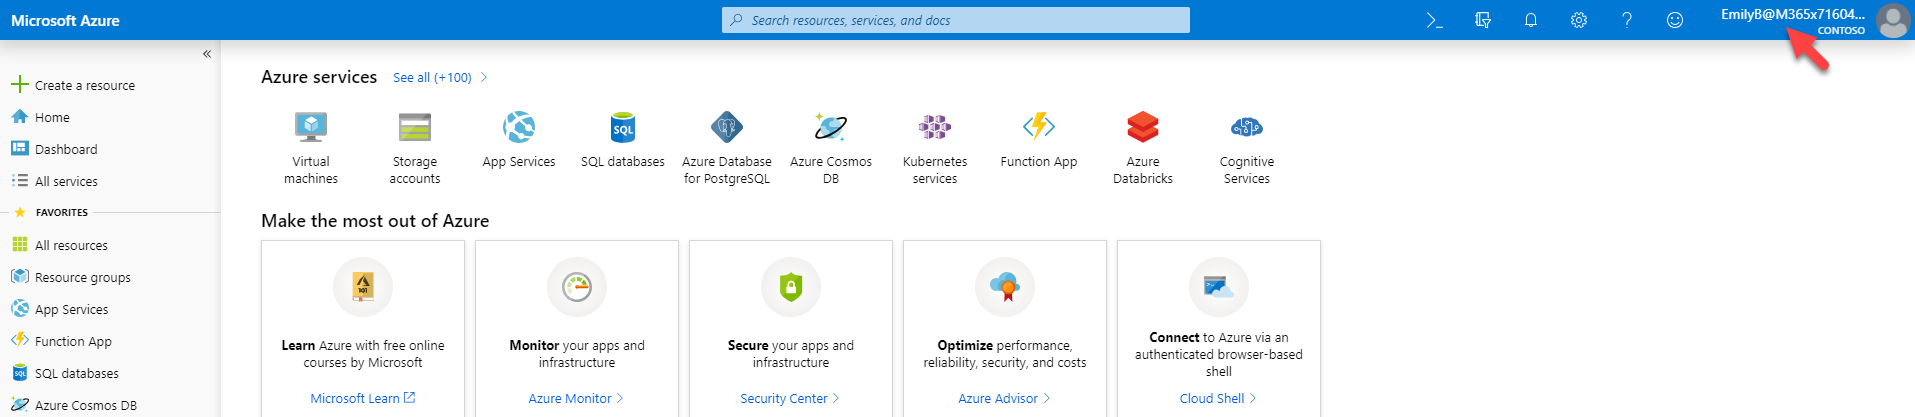Click Microsoft Azure portal title
Image resolution: width=1915 pixels, height=417 pixels.
65,20
